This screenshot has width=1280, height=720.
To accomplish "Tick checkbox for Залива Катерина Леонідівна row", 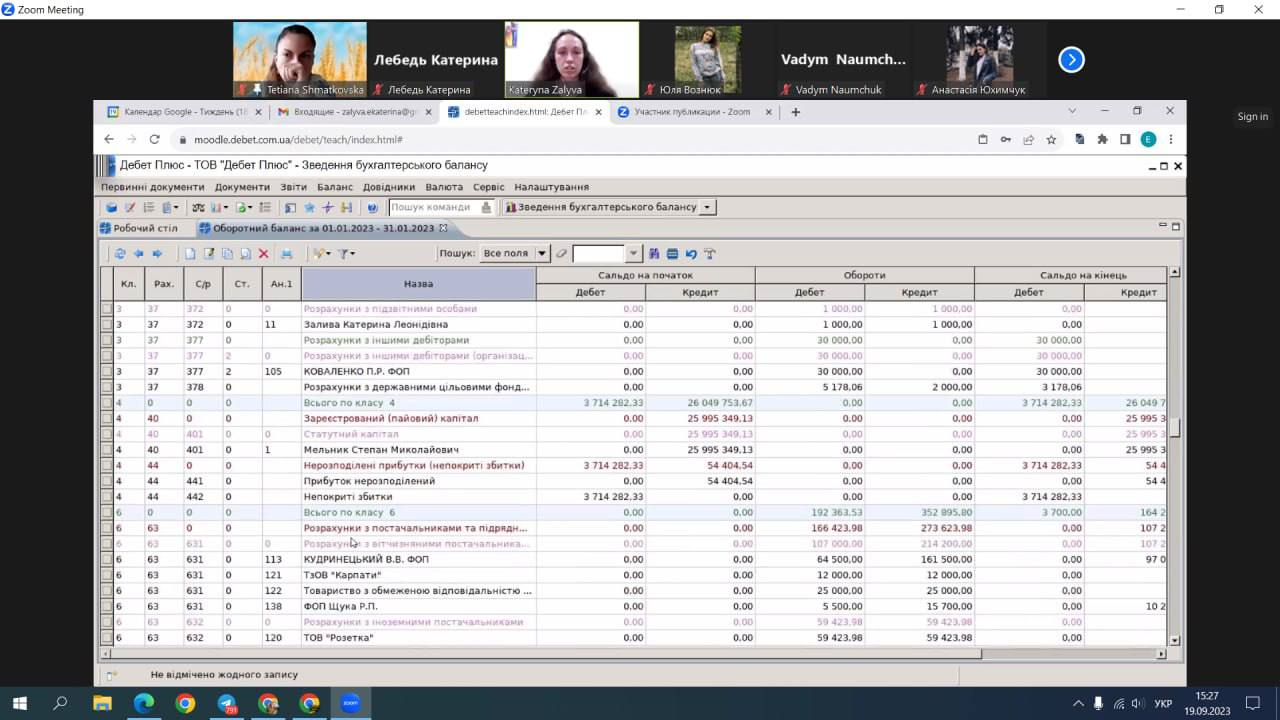I will point(106,325).
